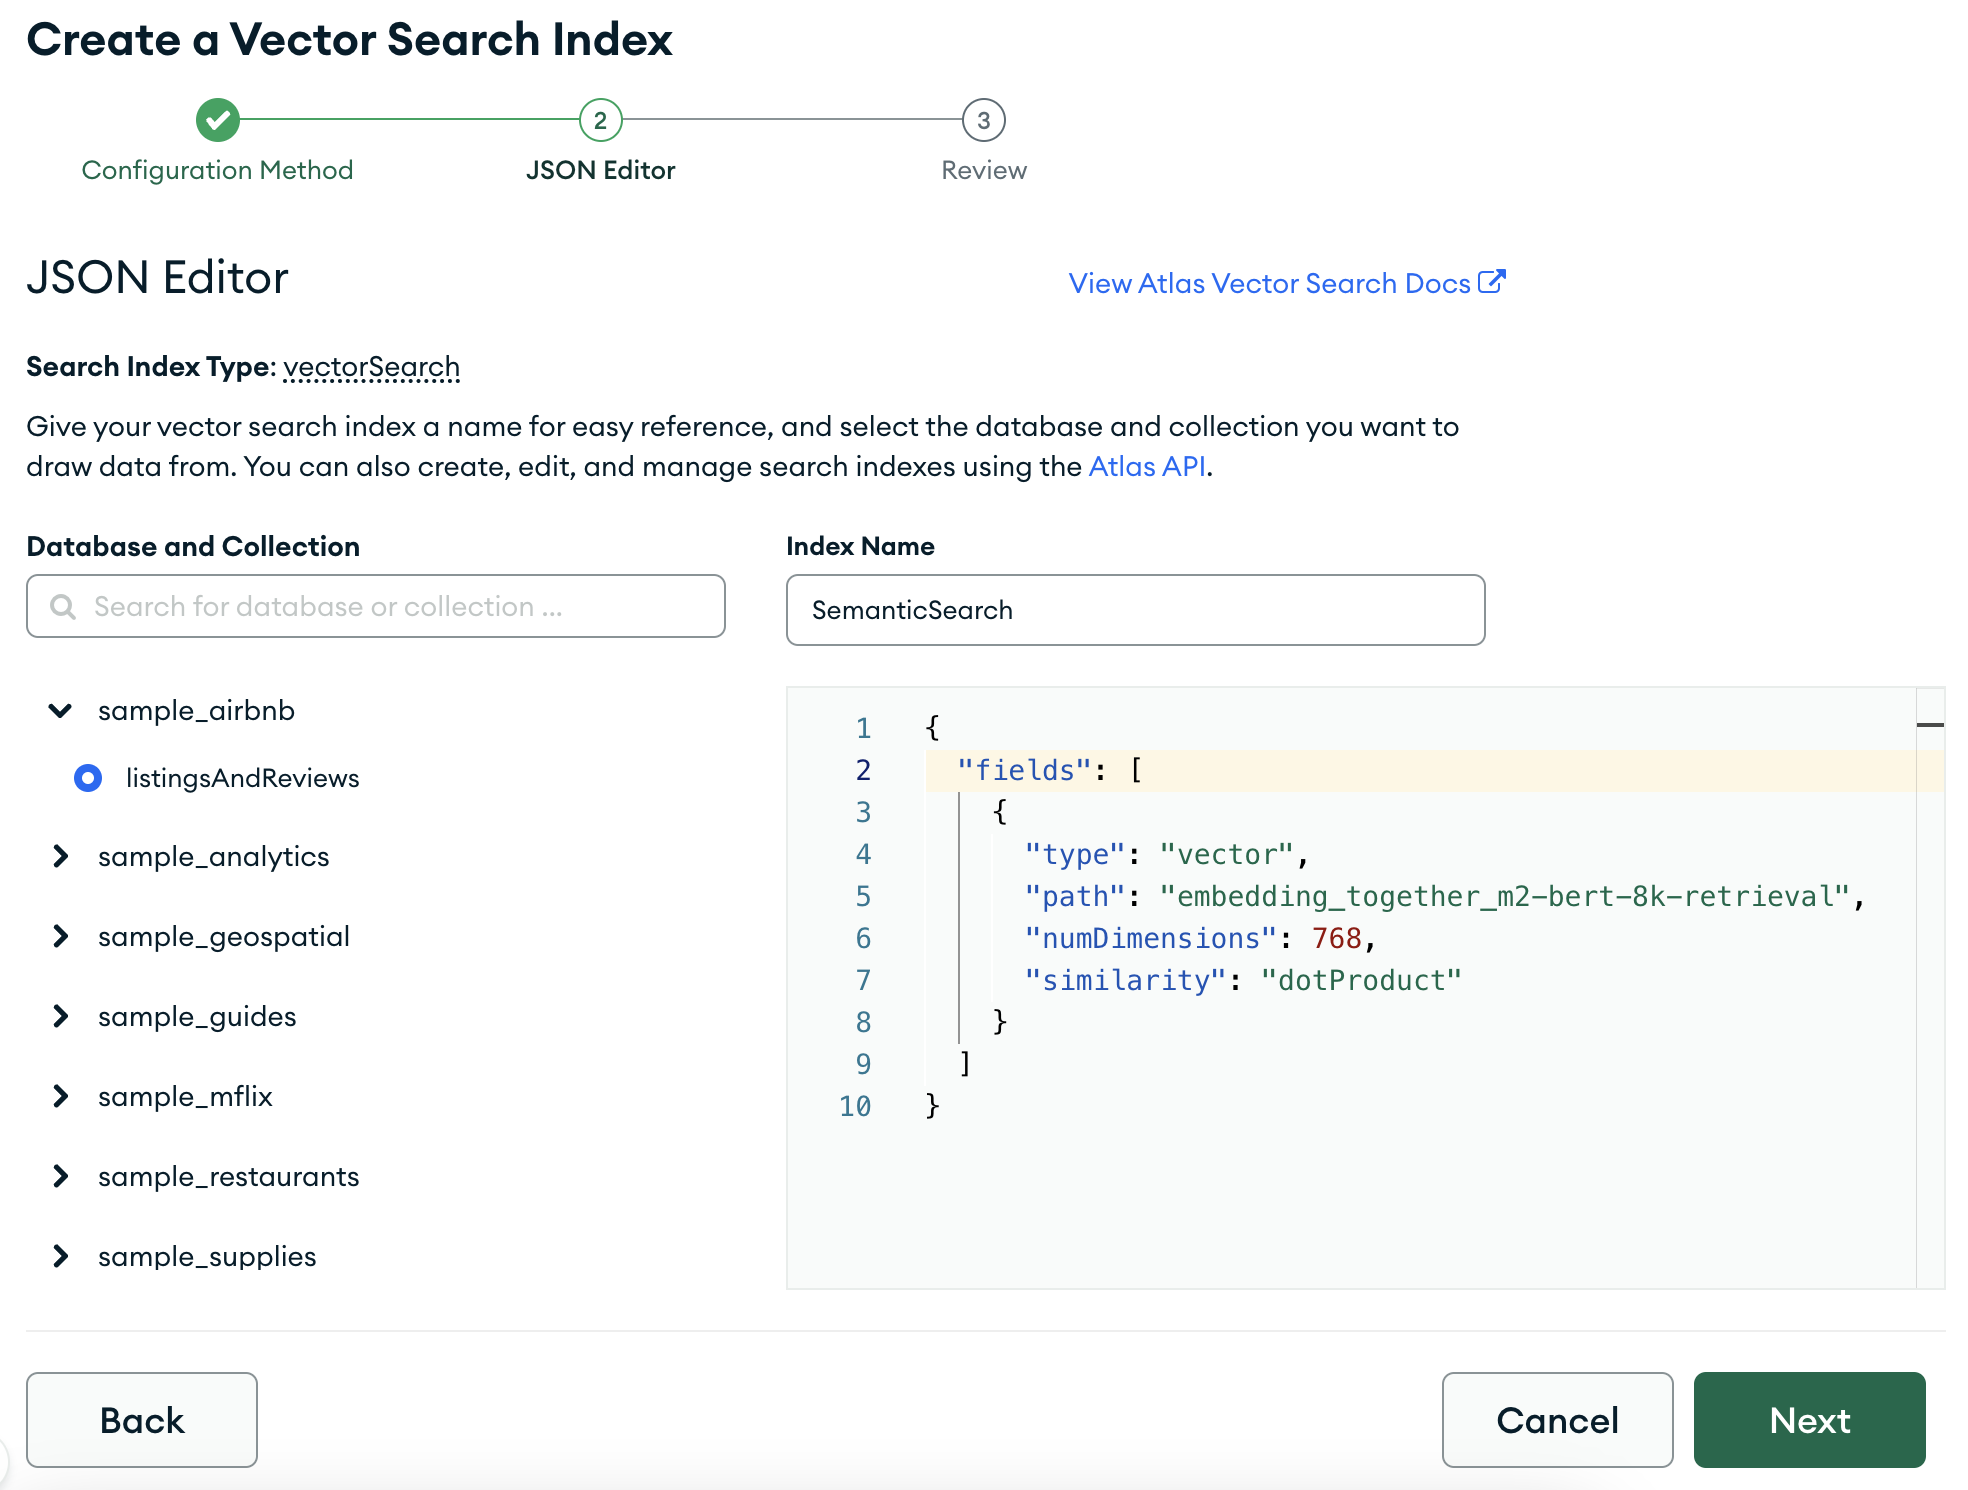Click the green checkmark Configuration Method step
This screenshot has height=1490, width=1968.
tap(217, 120)
